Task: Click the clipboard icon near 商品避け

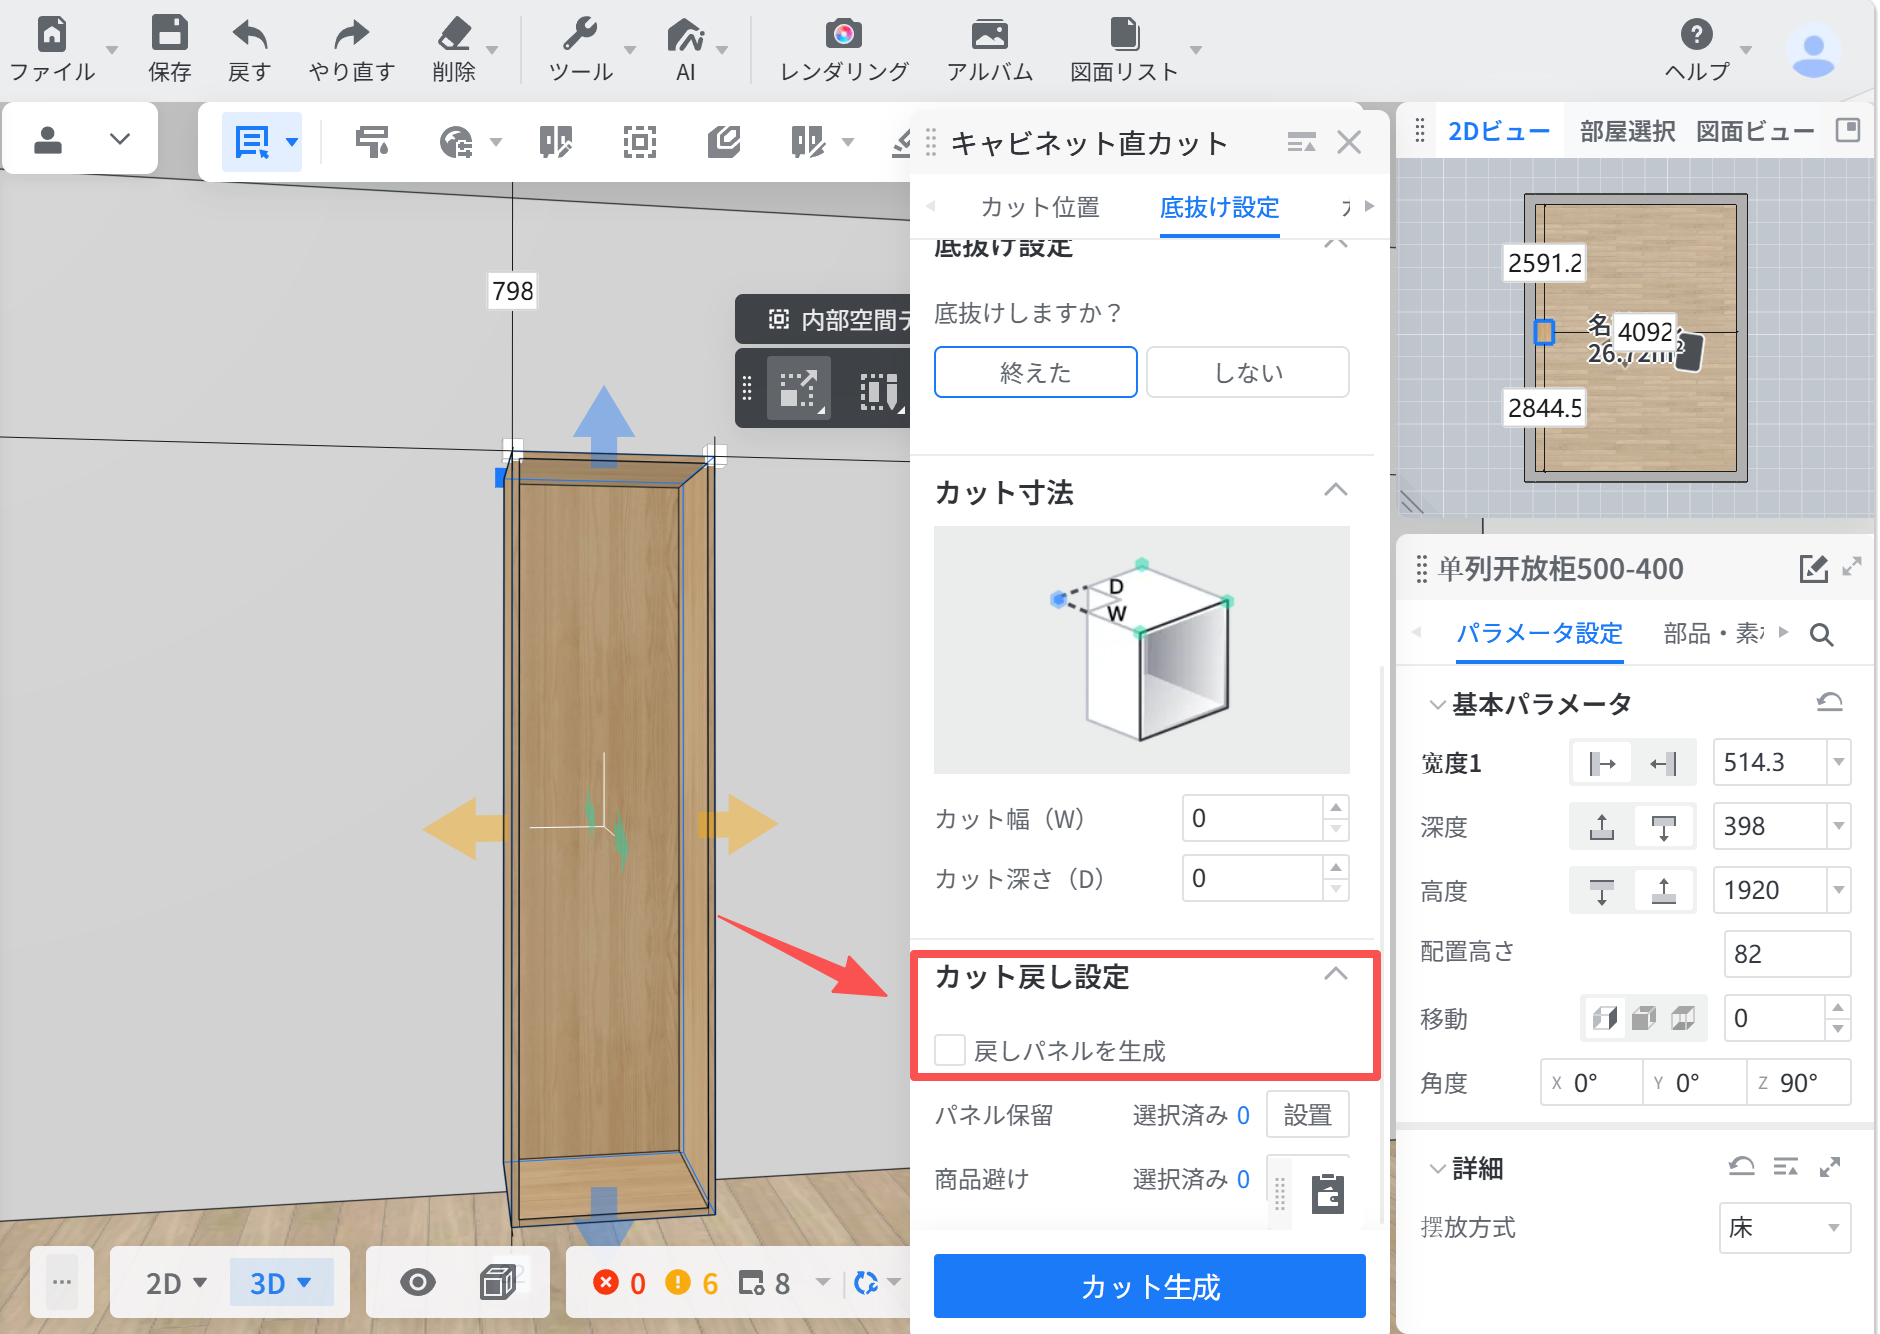Action: 1327,1193
